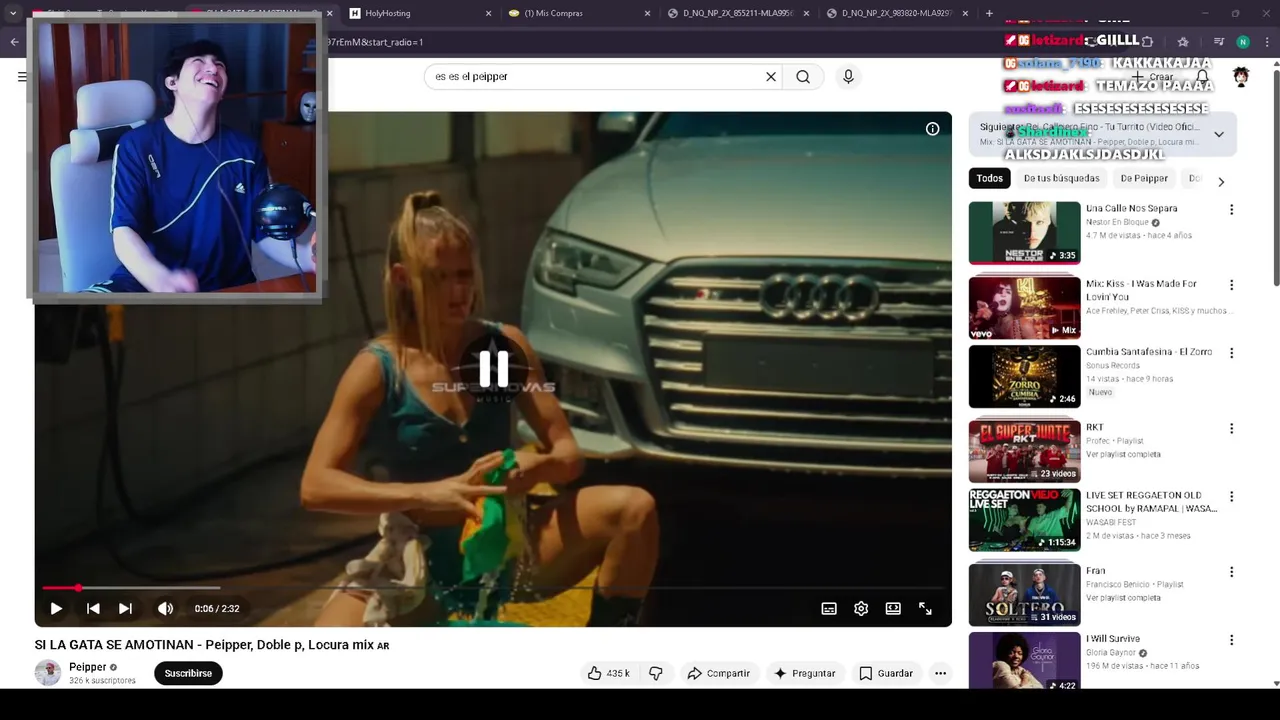Skip to next video in player
The width and height of the screenshot is (1280, 720).
125,608
